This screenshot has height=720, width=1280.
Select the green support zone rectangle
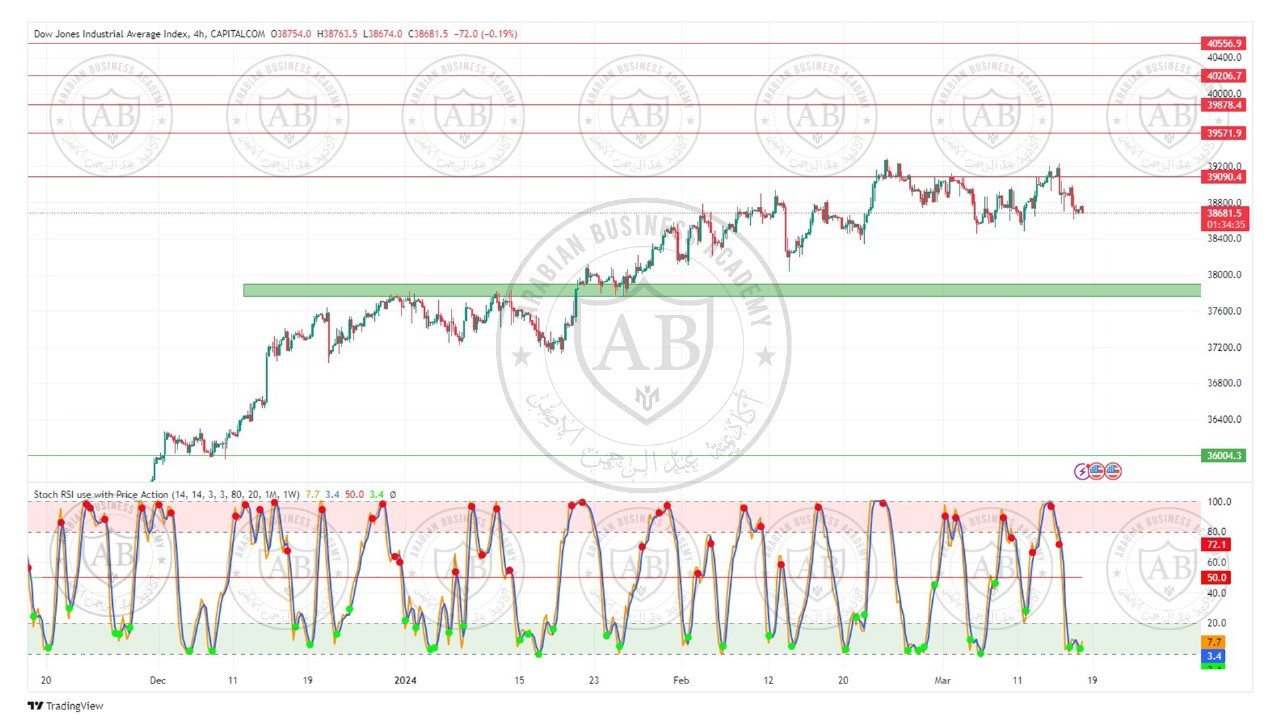(x=721, y=290)
